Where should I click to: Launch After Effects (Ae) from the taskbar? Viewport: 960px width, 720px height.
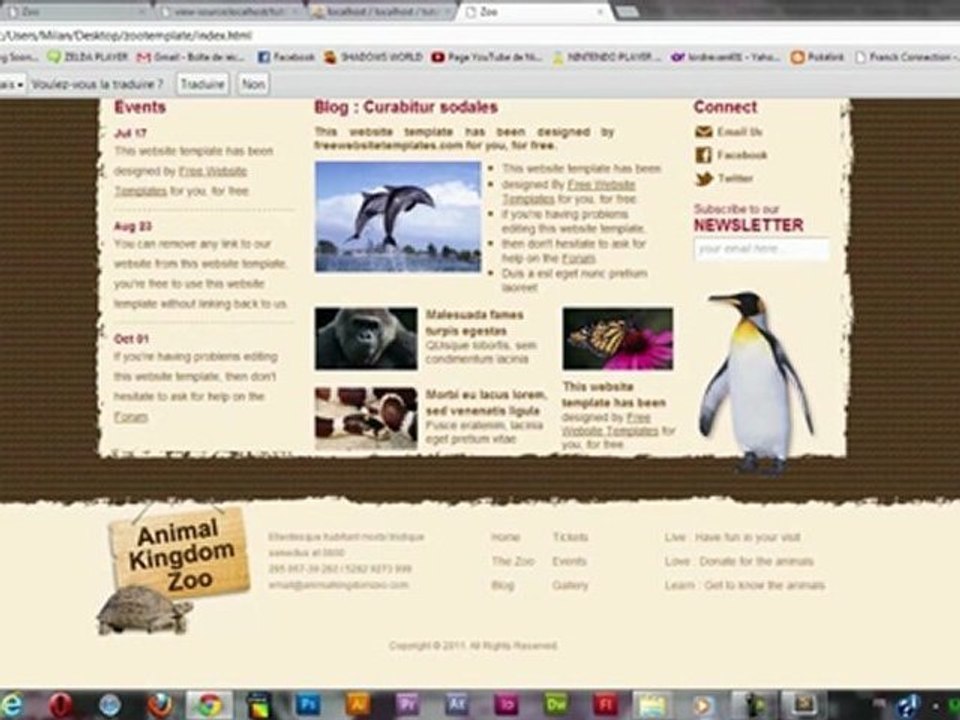pos(457,705)
